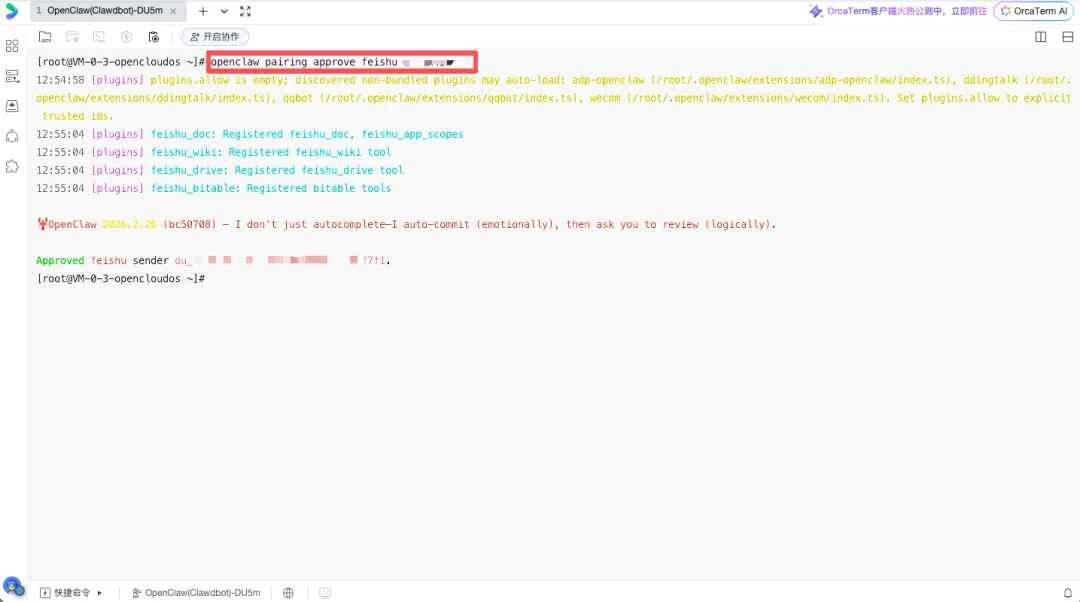
Task: Split the terminal horizontally icon
Action: point(1068,37)
